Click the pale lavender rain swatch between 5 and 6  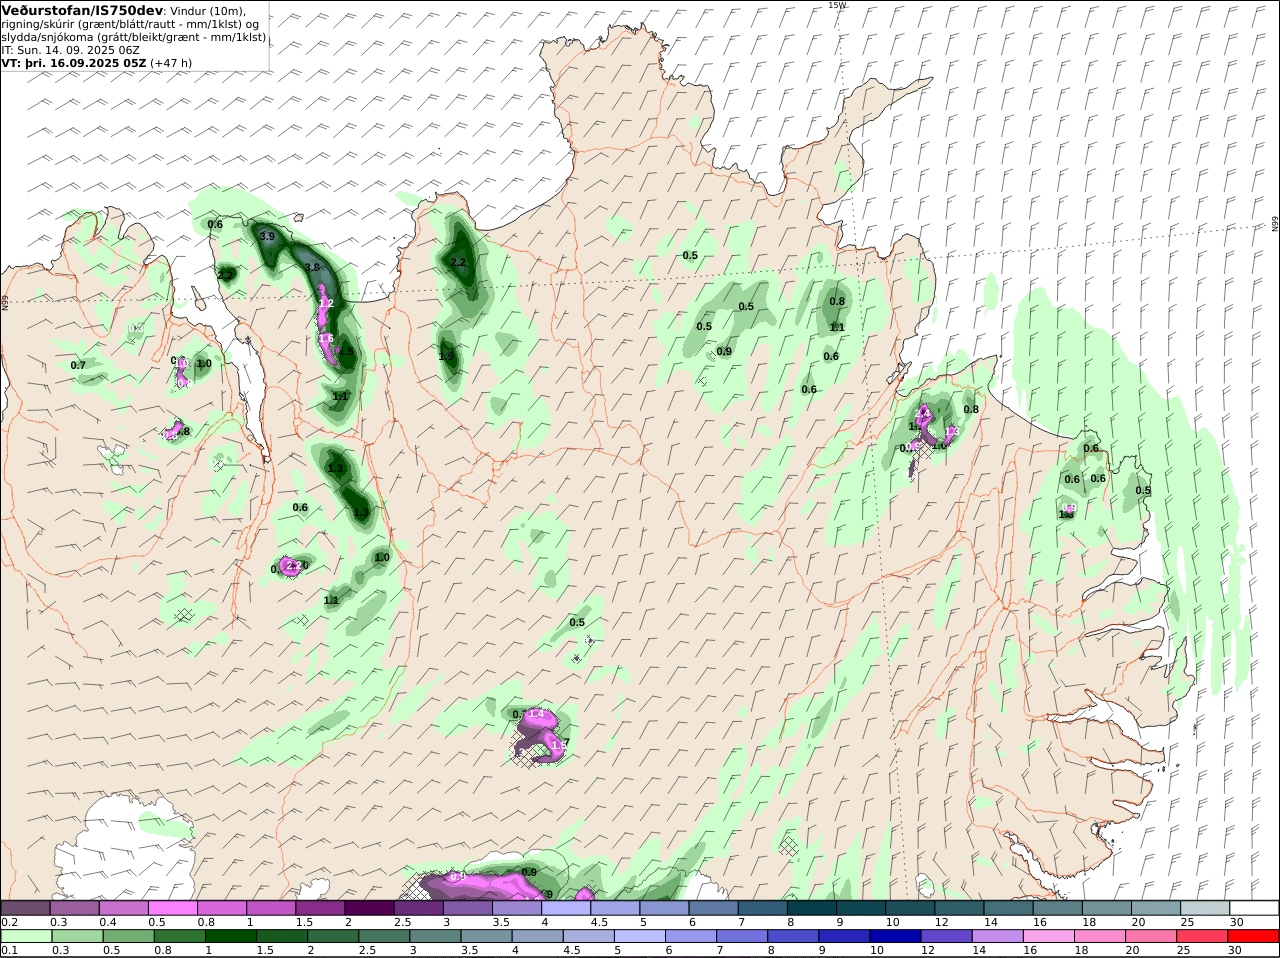tap(640, 936)
